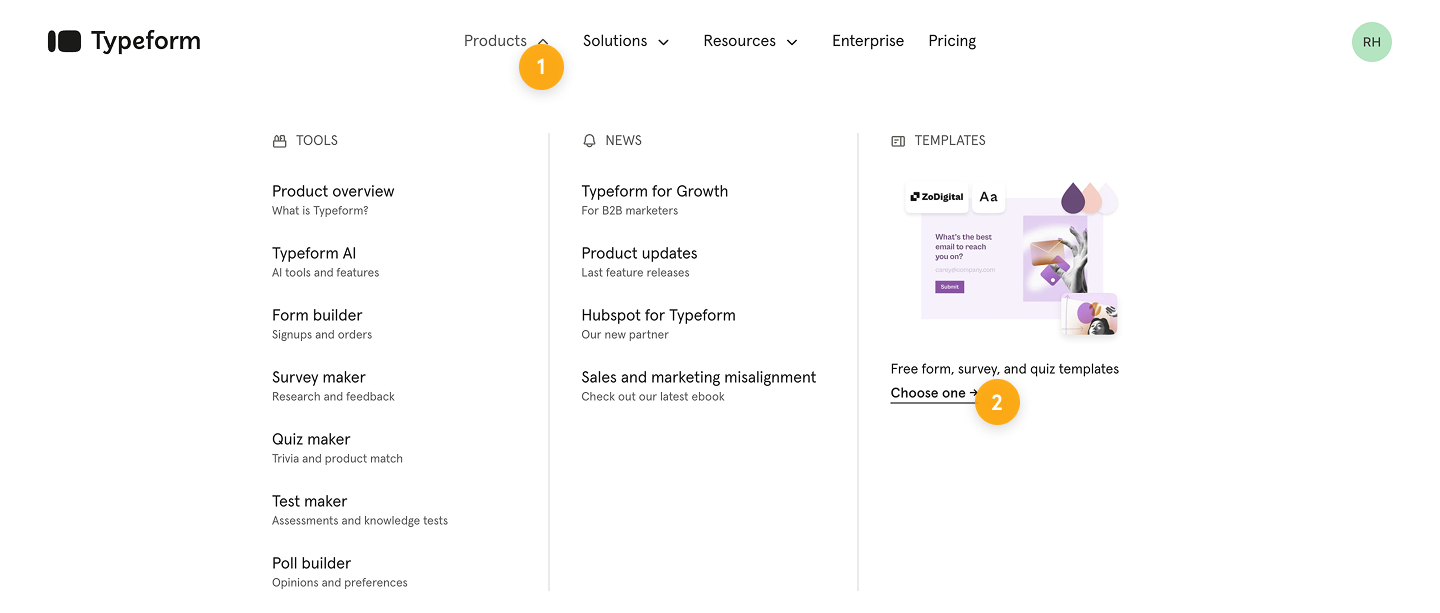Choose Survey maker from Tools
This screenshot has height=613, width=1440.
pos(319,378)
